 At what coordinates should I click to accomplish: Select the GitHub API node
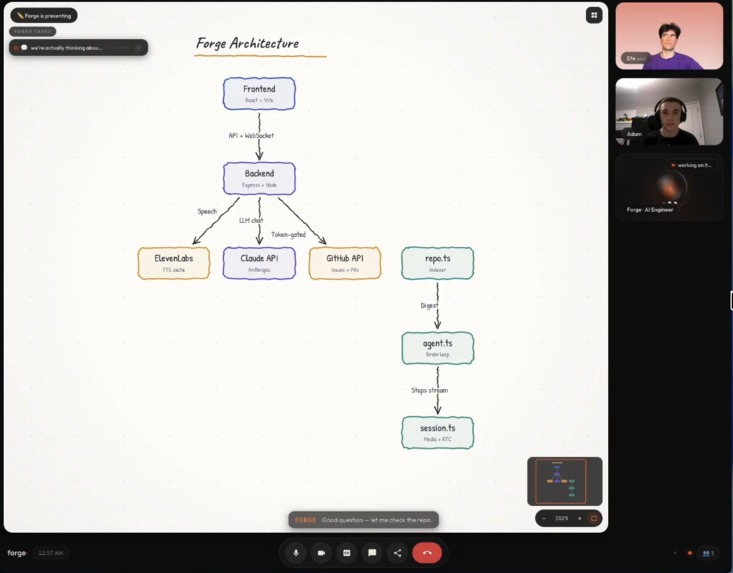coord(345,263)
